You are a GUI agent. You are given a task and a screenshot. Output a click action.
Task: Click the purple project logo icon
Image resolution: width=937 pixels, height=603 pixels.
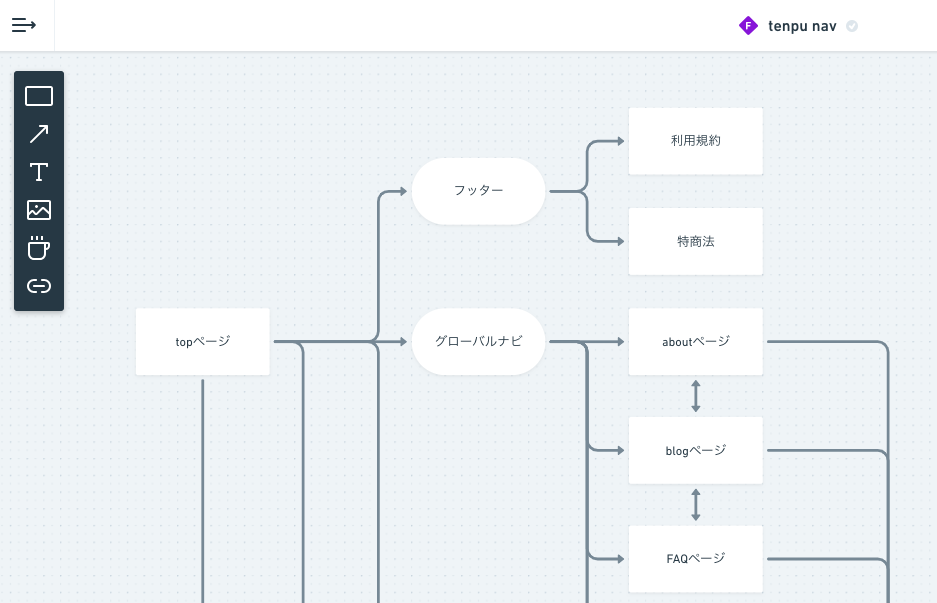(x=748, y=26)
